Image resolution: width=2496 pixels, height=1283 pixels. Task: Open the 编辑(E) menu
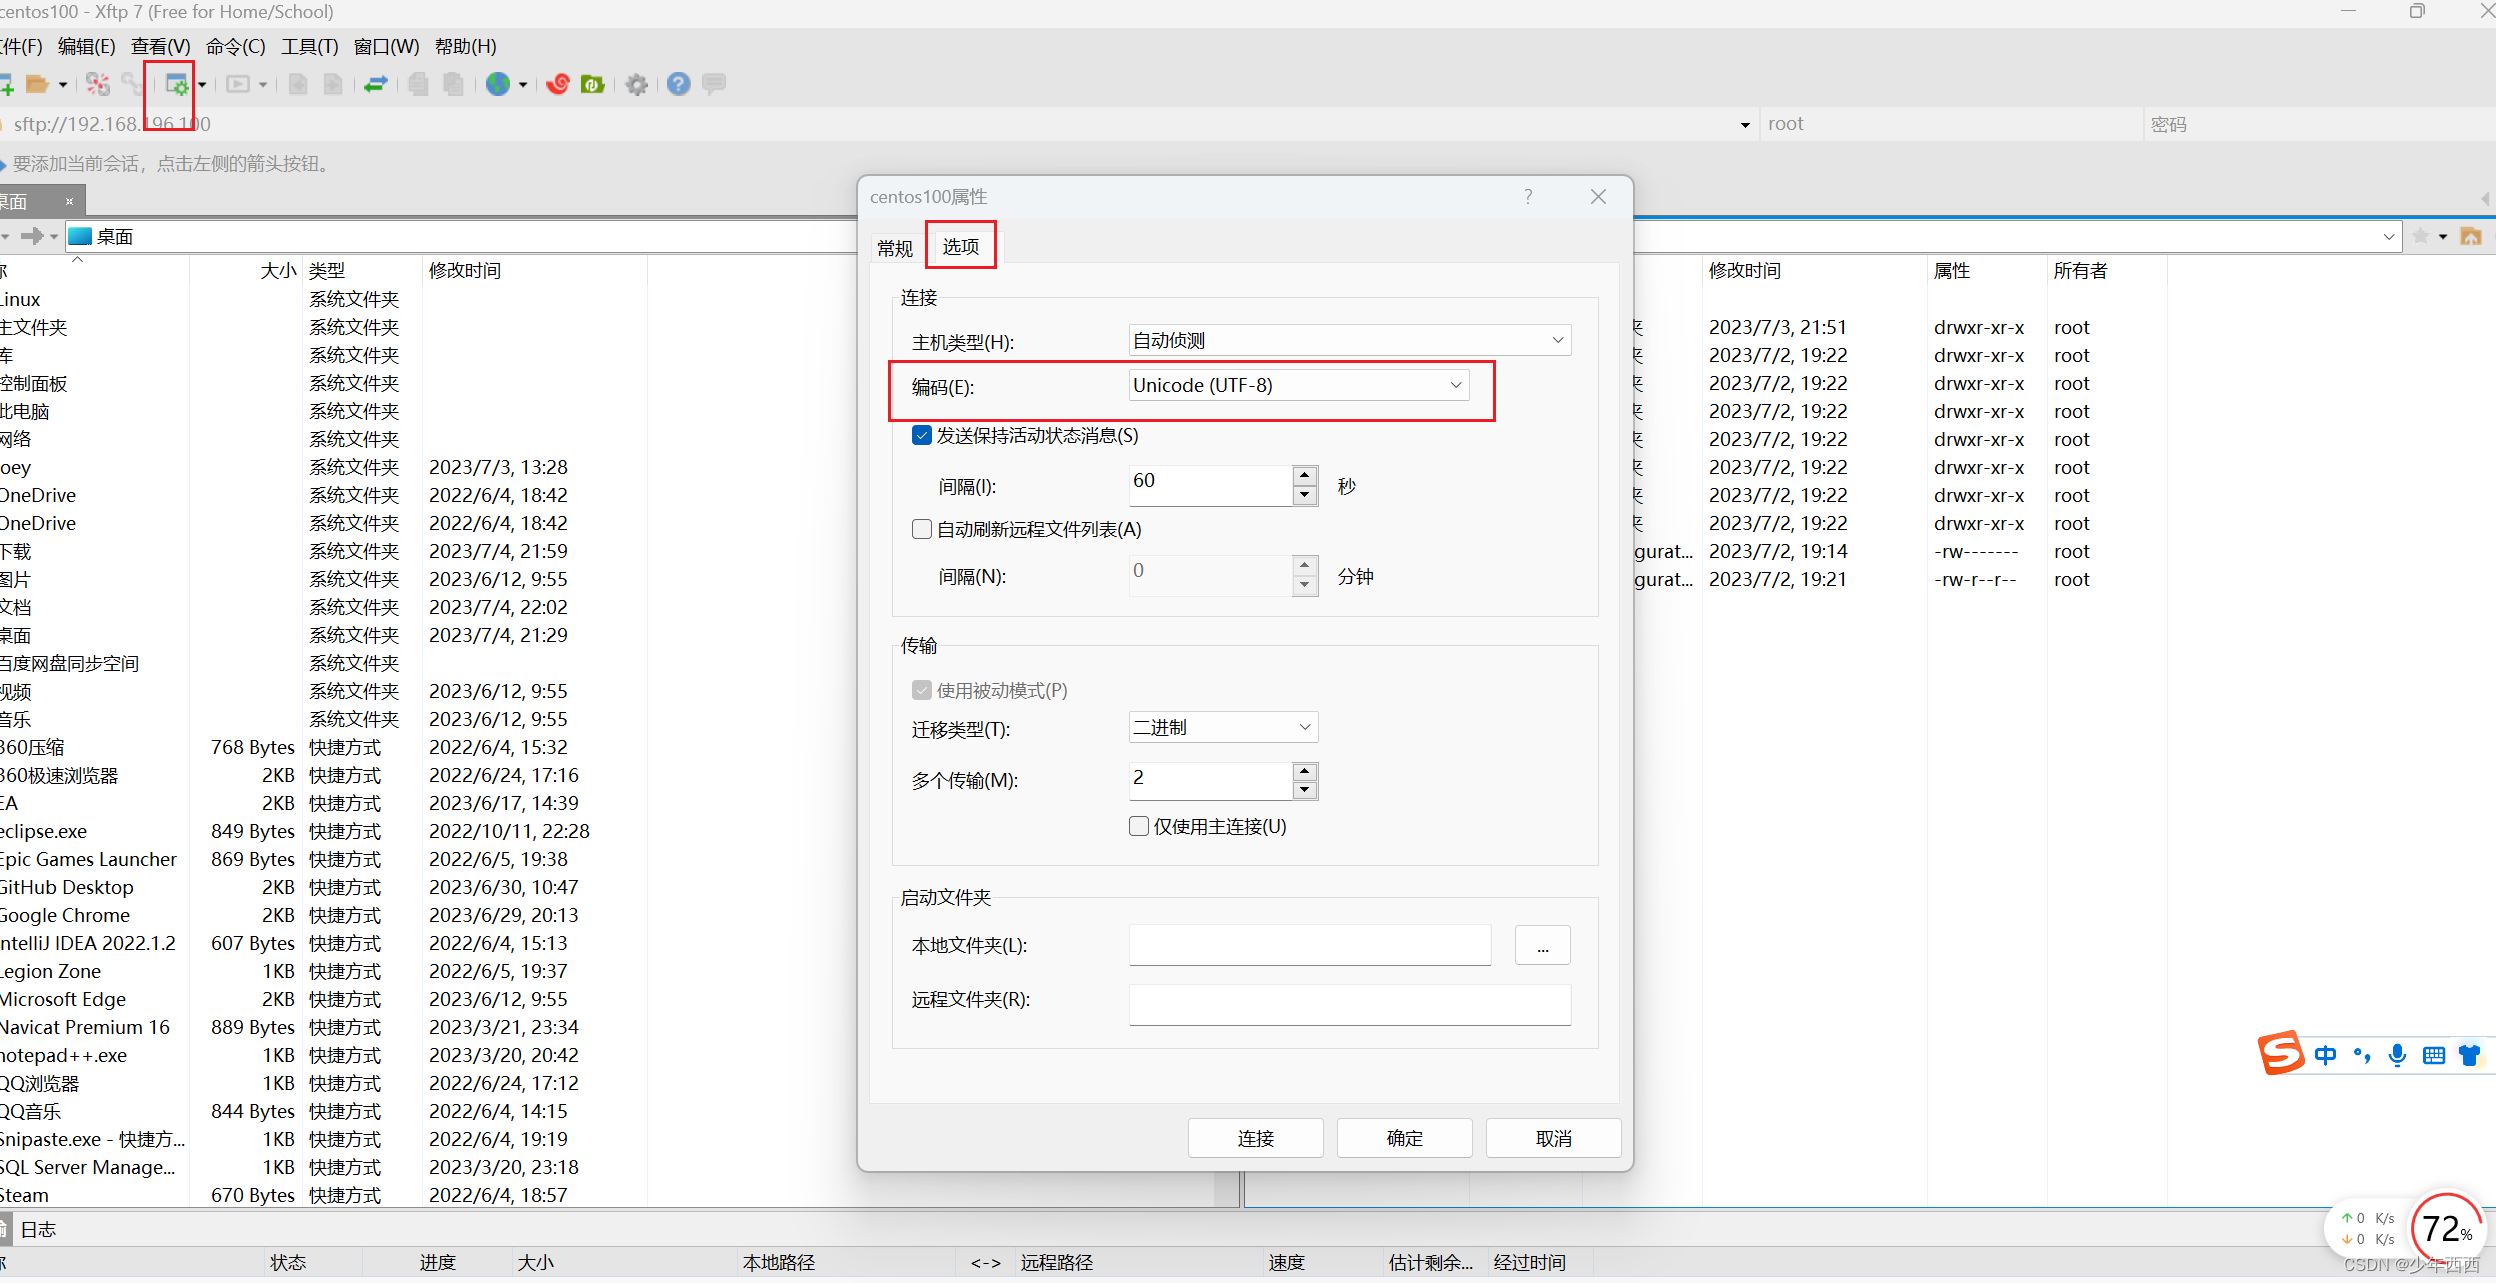pyautogui.click(x=87, y=46)
